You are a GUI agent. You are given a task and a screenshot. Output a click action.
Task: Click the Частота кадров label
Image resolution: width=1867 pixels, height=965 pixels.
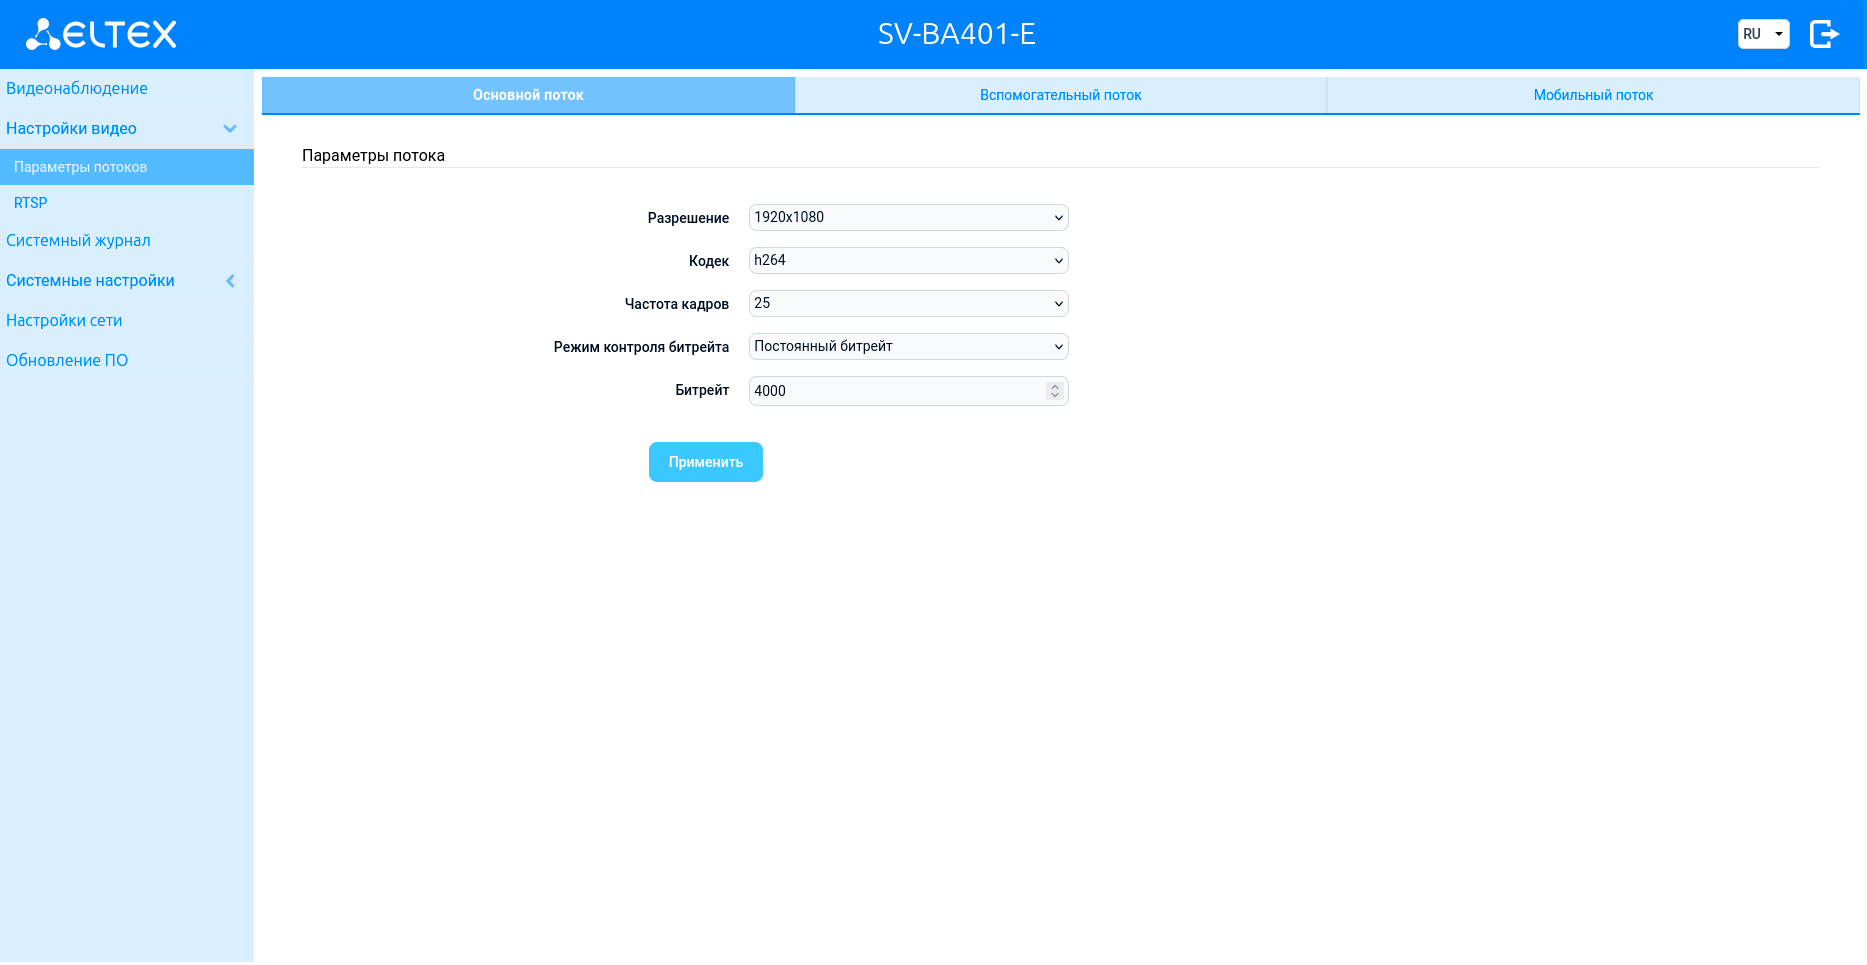point(677,304)
